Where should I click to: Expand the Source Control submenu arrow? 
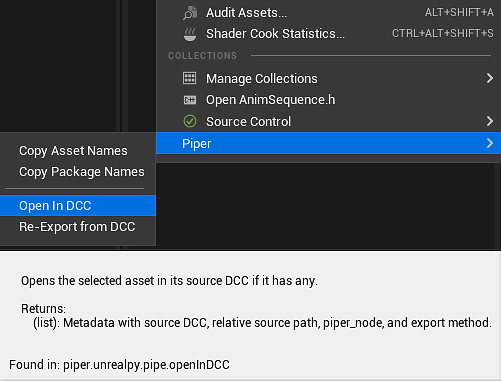[489, 121]
